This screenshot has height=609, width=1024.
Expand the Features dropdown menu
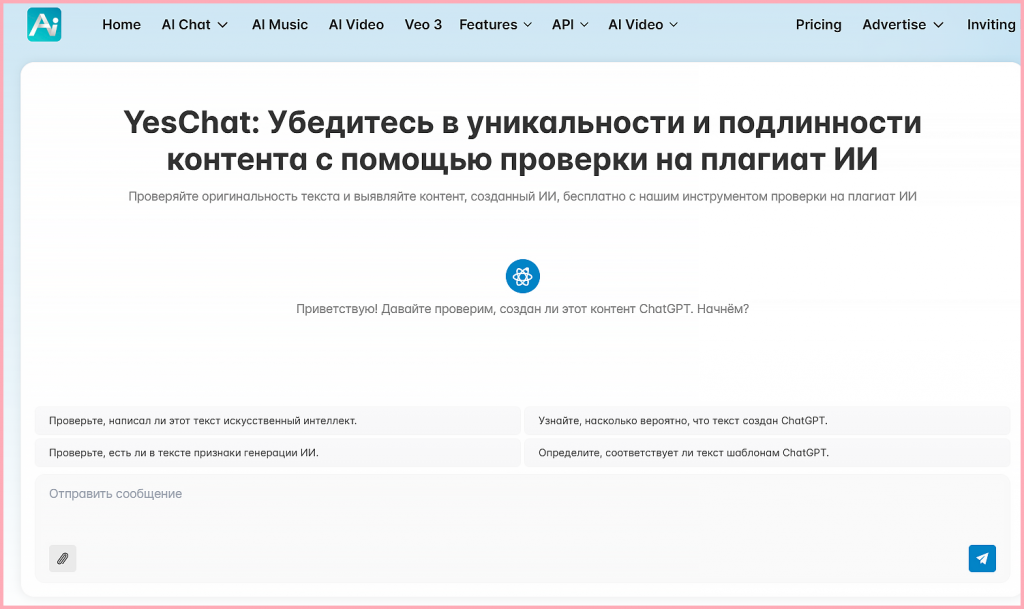496,25
